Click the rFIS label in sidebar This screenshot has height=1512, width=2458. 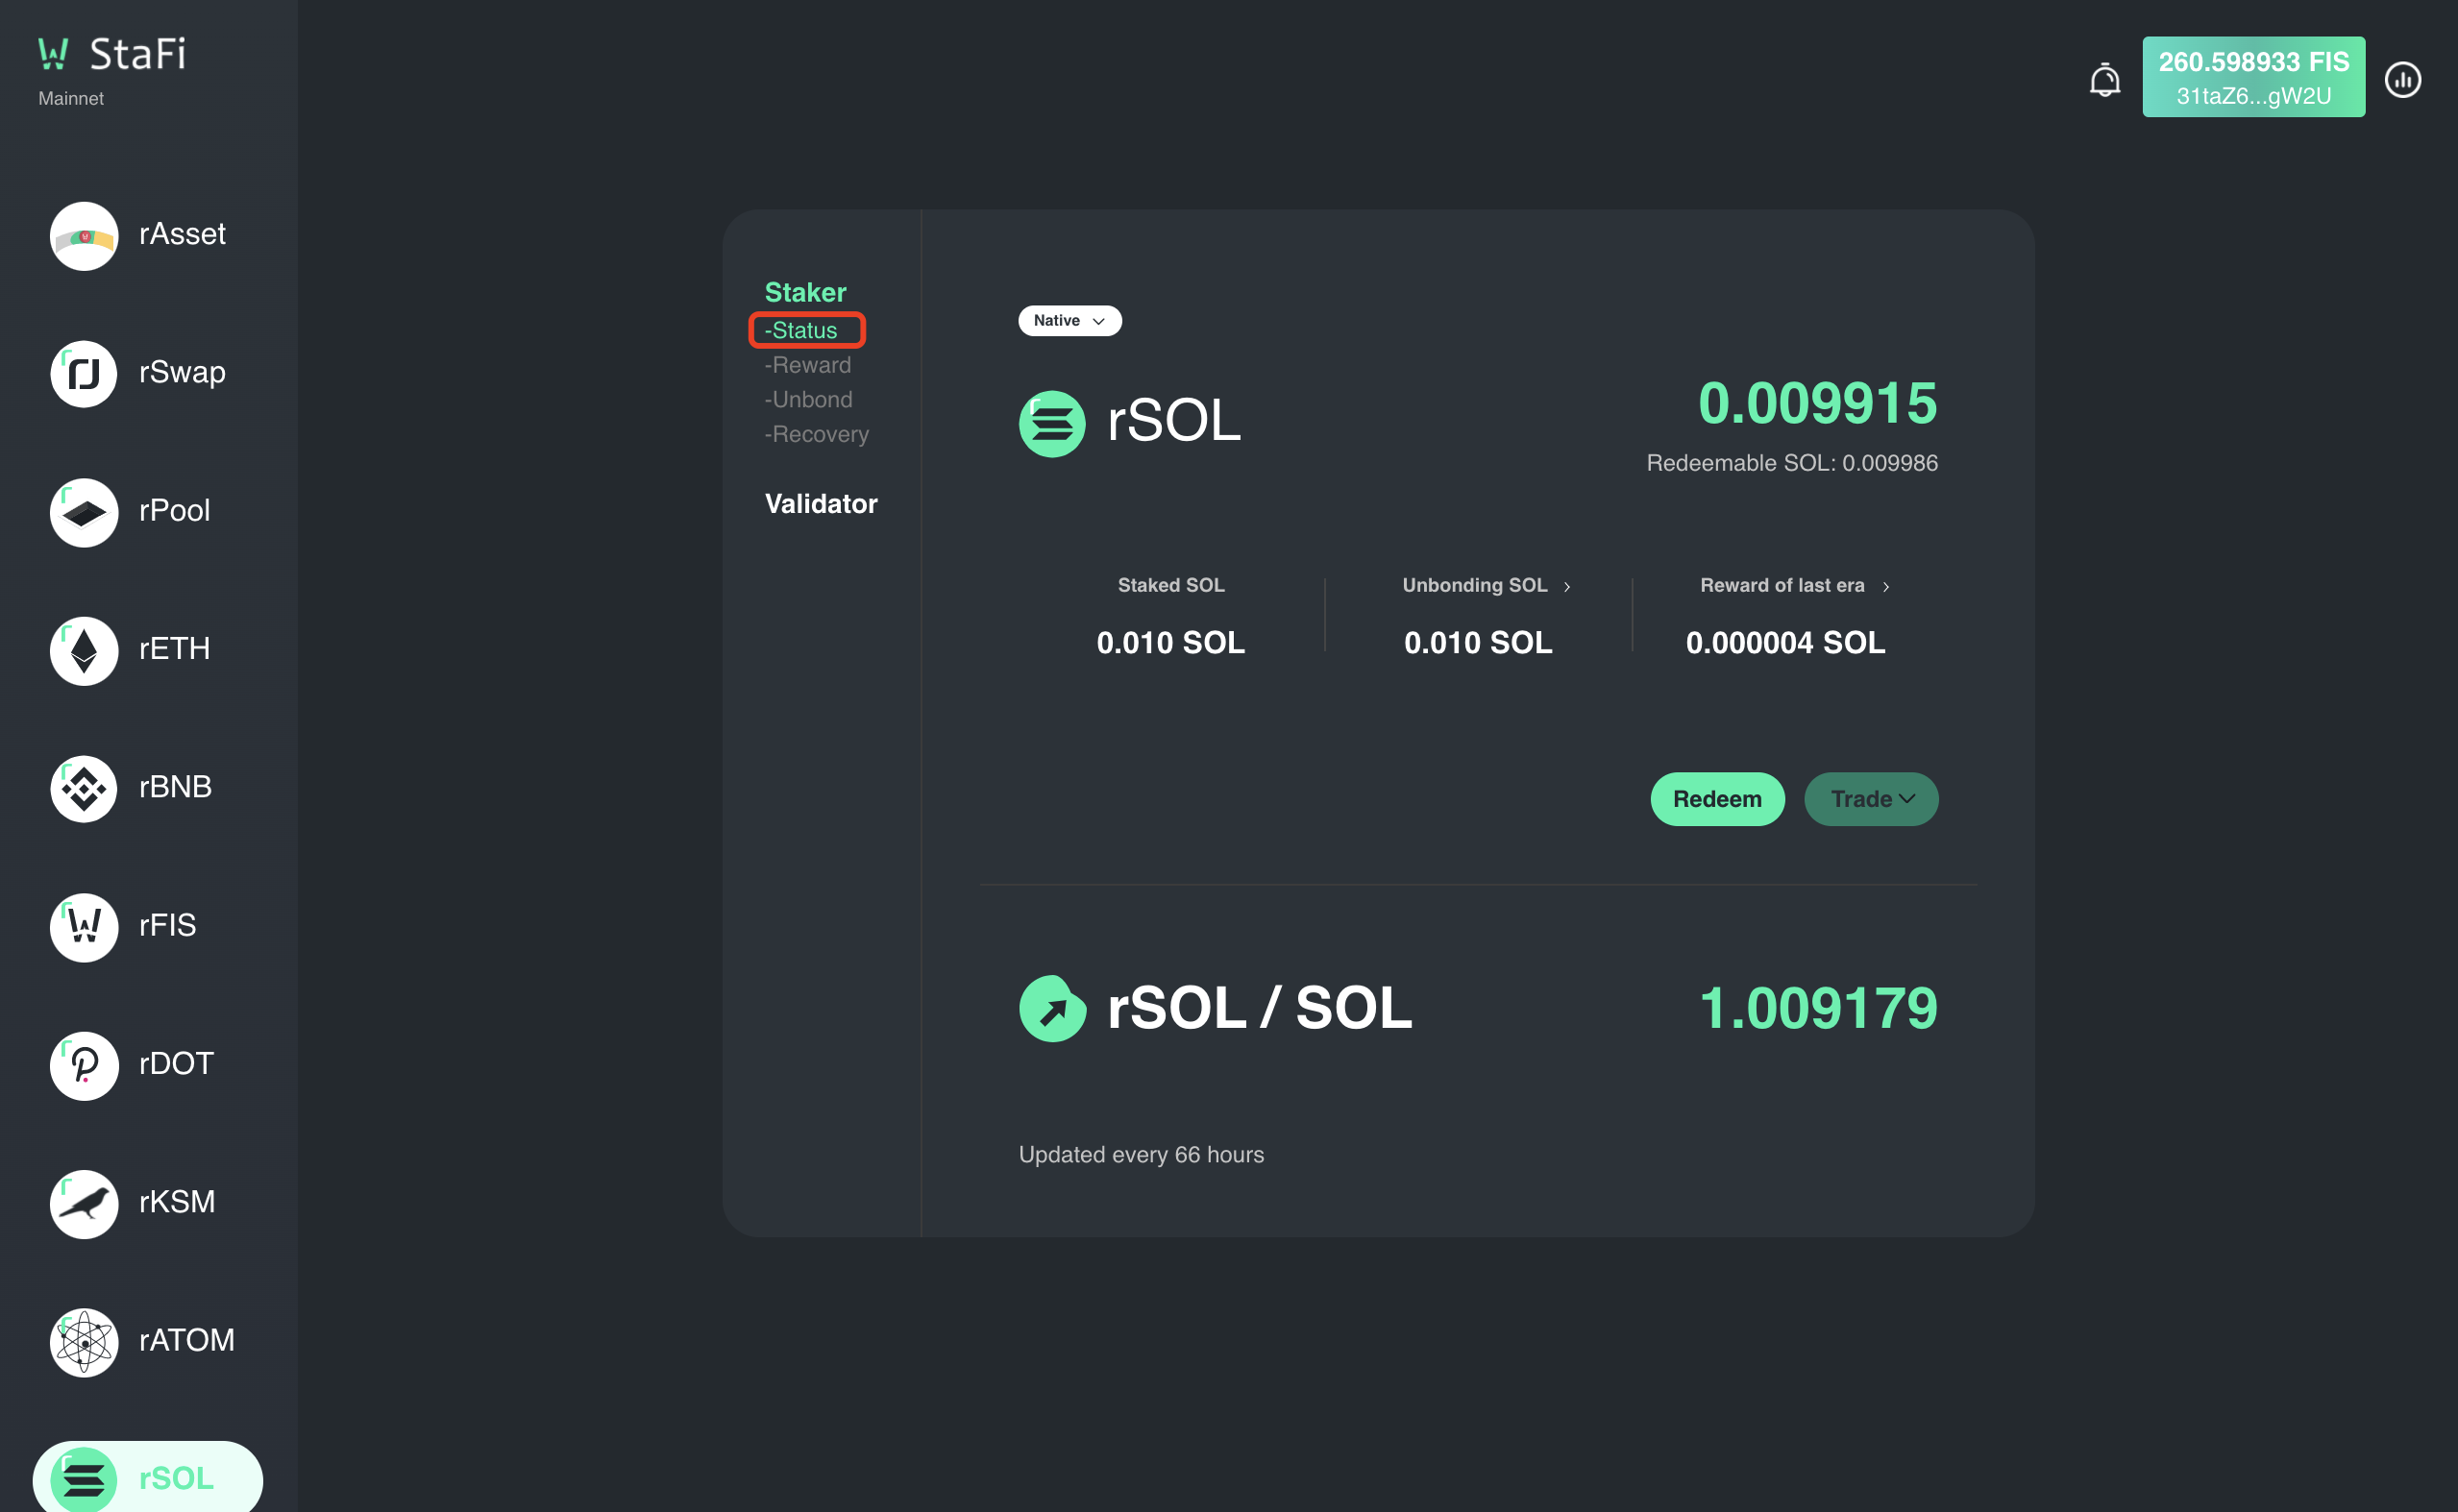point(168,925)
